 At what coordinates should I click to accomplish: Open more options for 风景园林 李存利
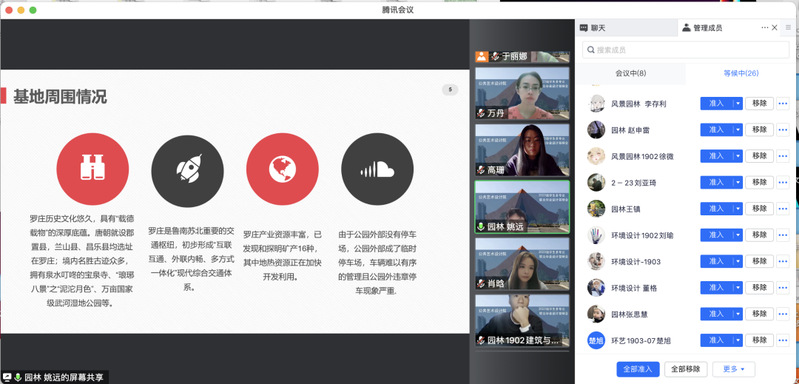[783, 103]
